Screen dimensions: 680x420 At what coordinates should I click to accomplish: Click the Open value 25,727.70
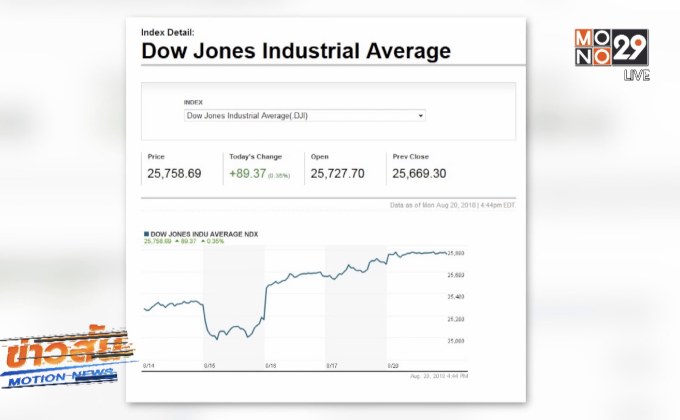pos(337,174)
